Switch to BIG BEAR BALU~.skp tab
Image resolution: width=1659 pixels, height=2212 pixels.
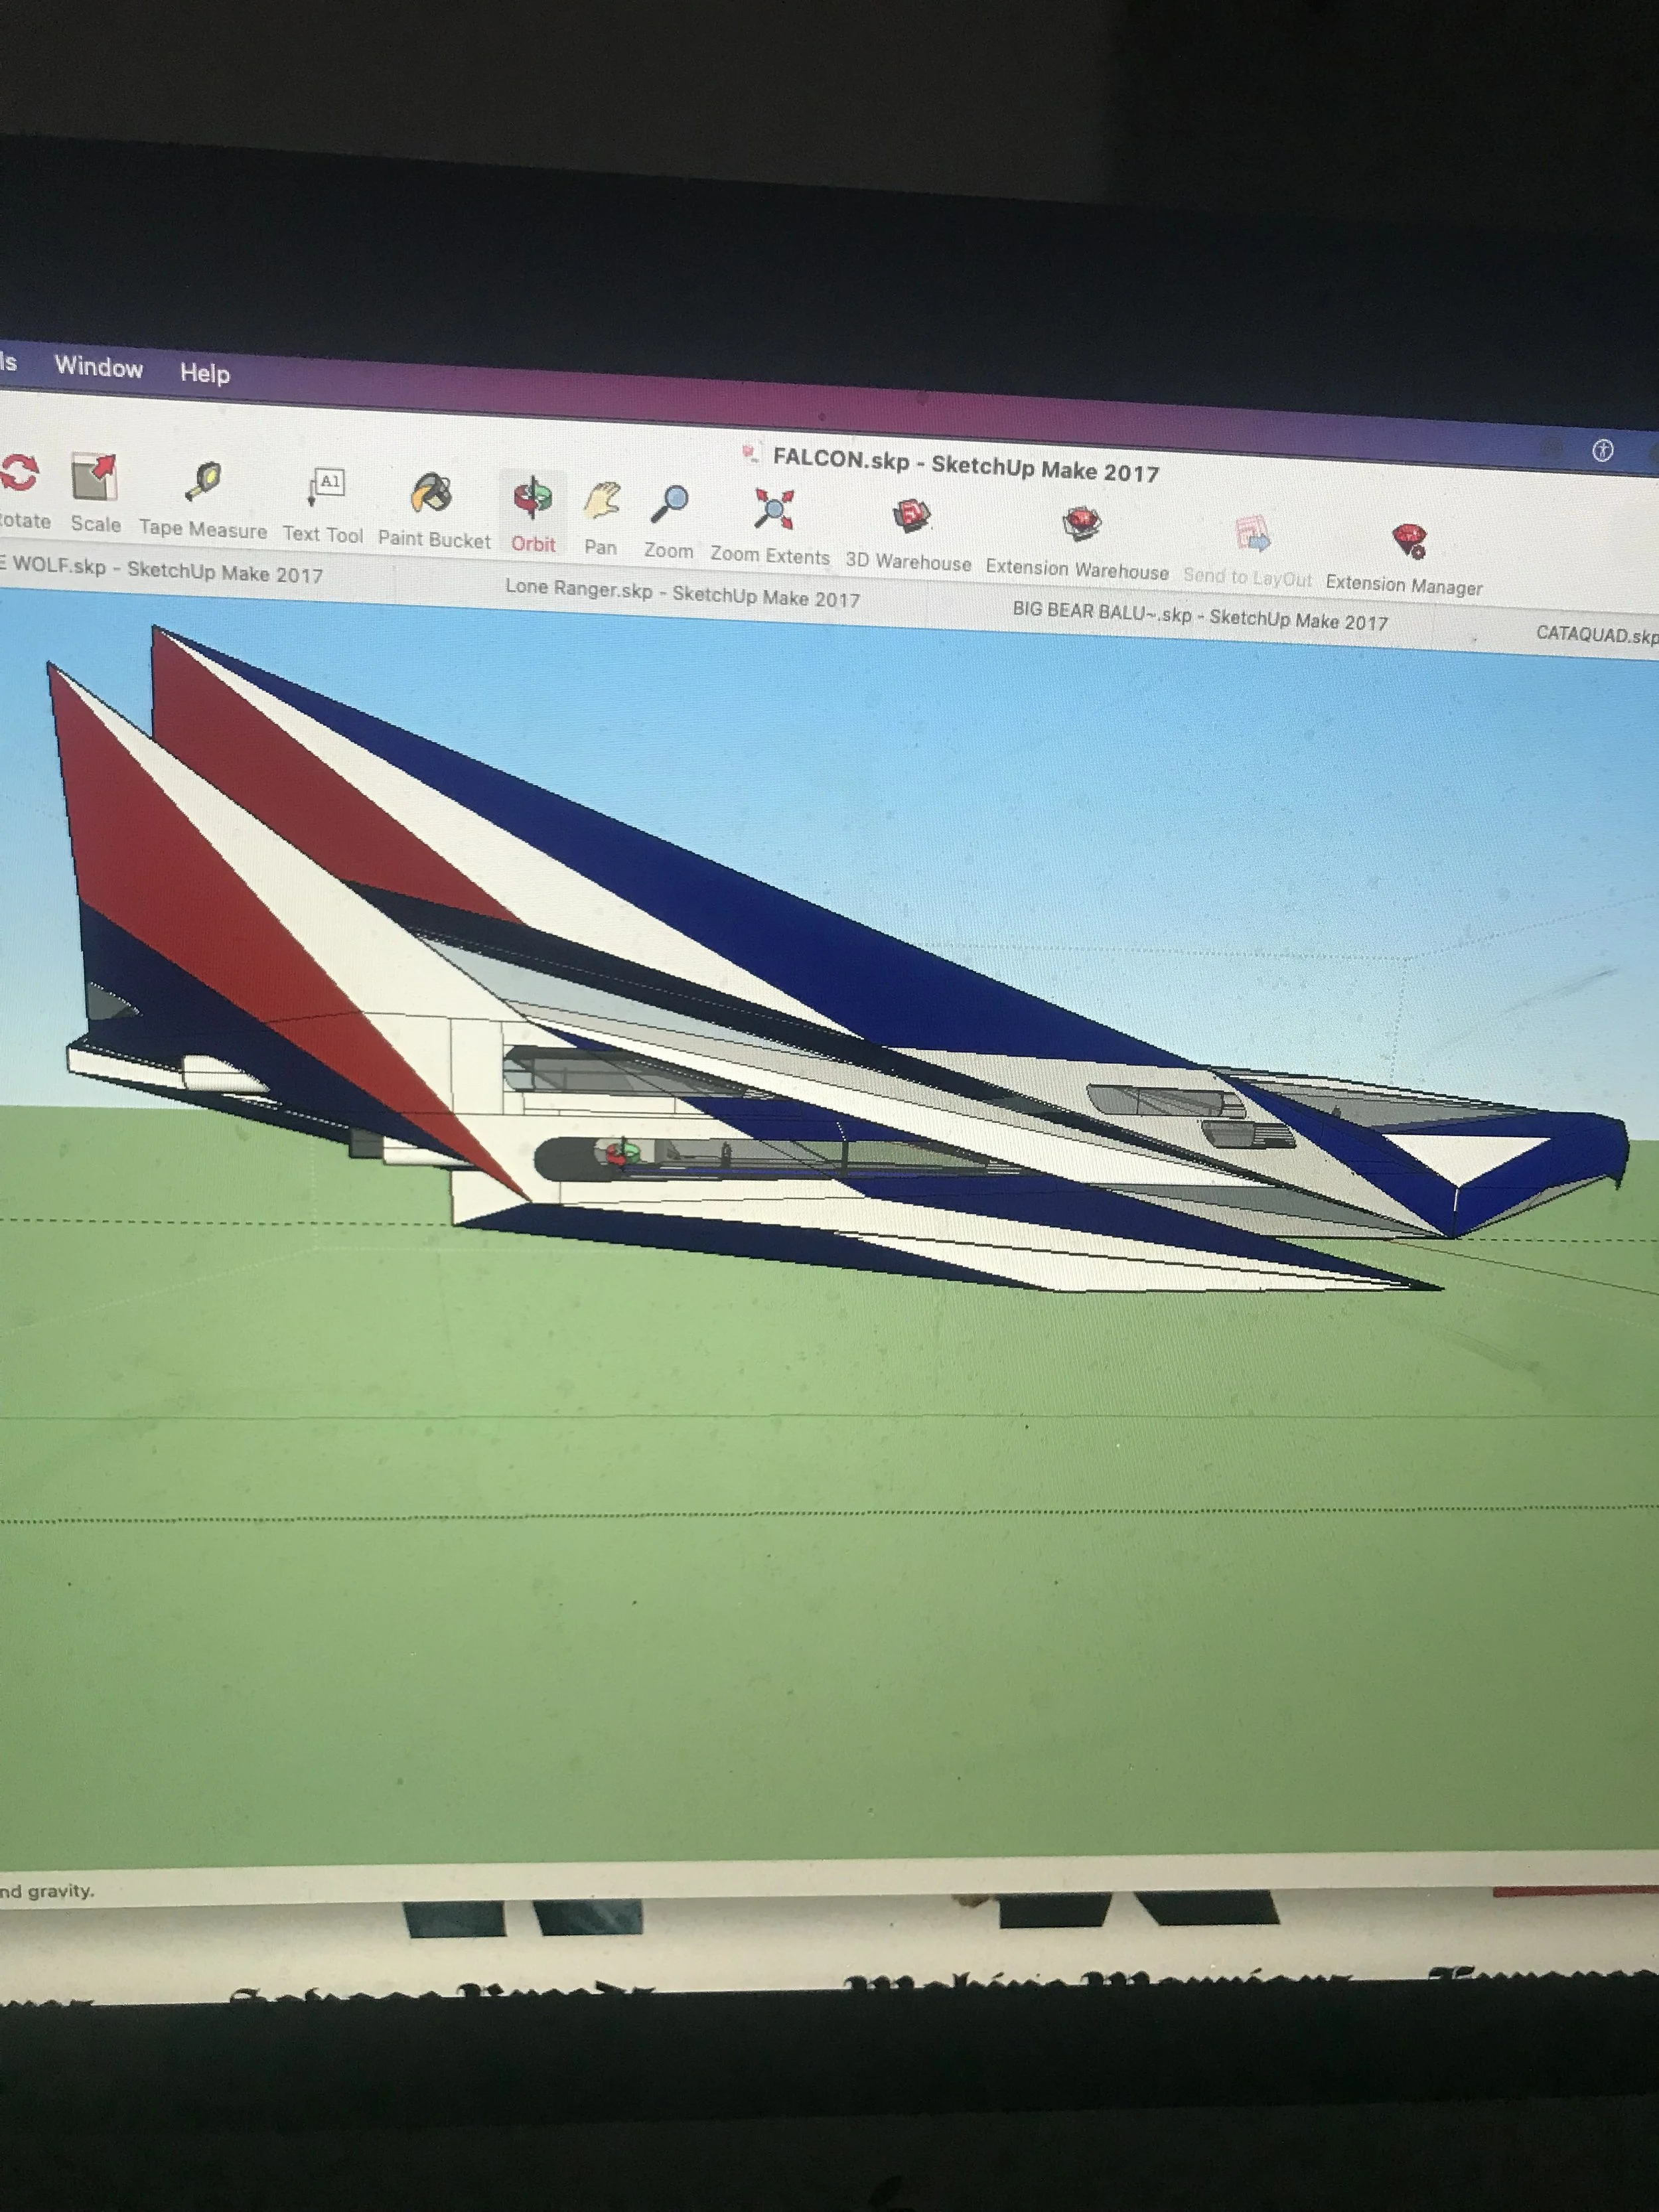tap(1199, 616)
